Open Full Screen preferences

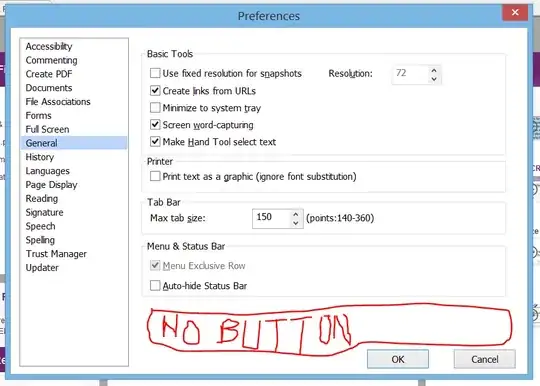(48, 129)
